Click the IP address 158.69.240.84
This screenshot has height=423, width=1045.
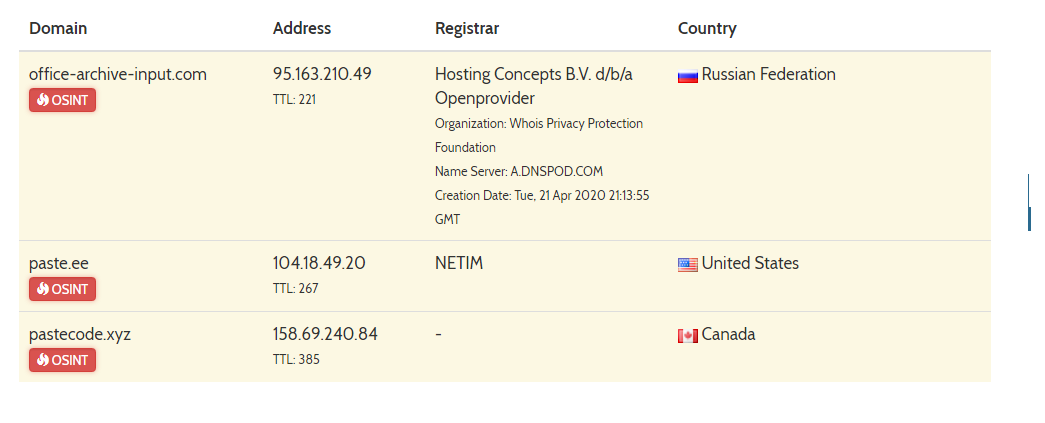pos(325,334)
